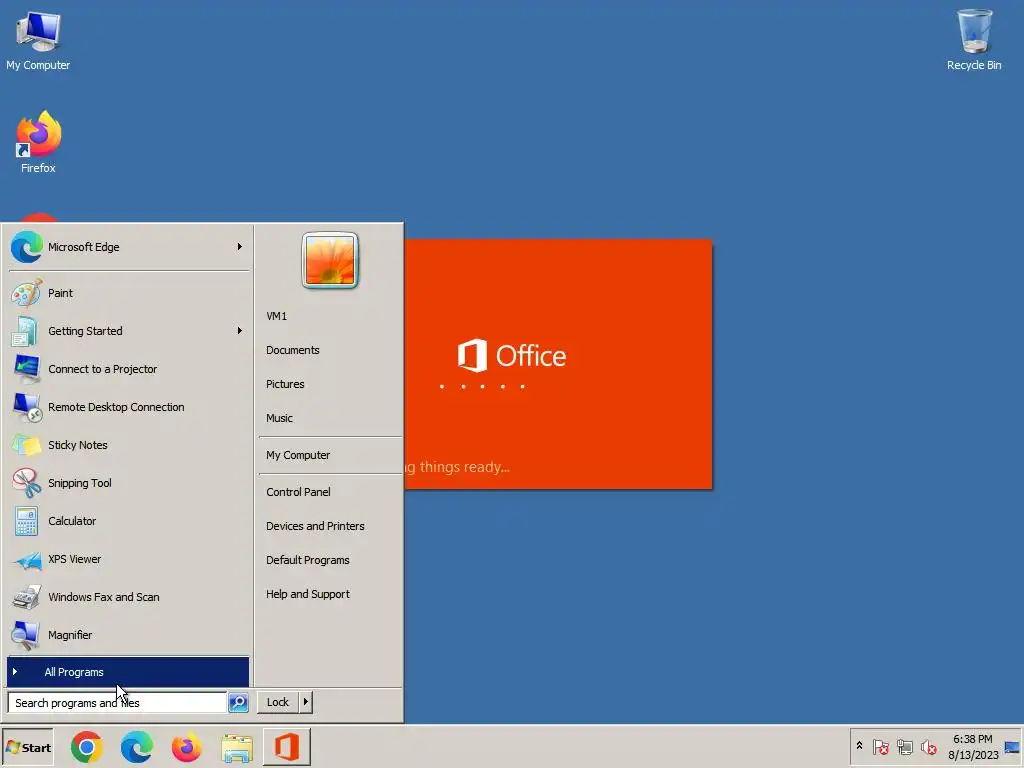Open the Recycle Bin on desktop
This screenshot has height=768, width=1024.
pos(974,40)
